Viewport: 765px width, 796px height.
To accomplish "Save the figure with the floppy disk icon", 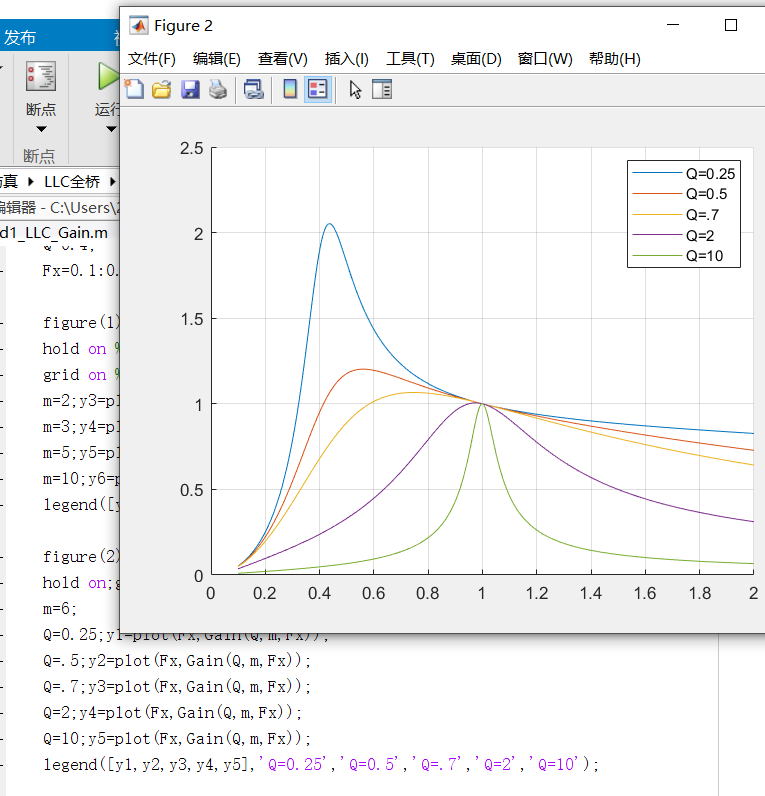I will [x=190, y=89].
